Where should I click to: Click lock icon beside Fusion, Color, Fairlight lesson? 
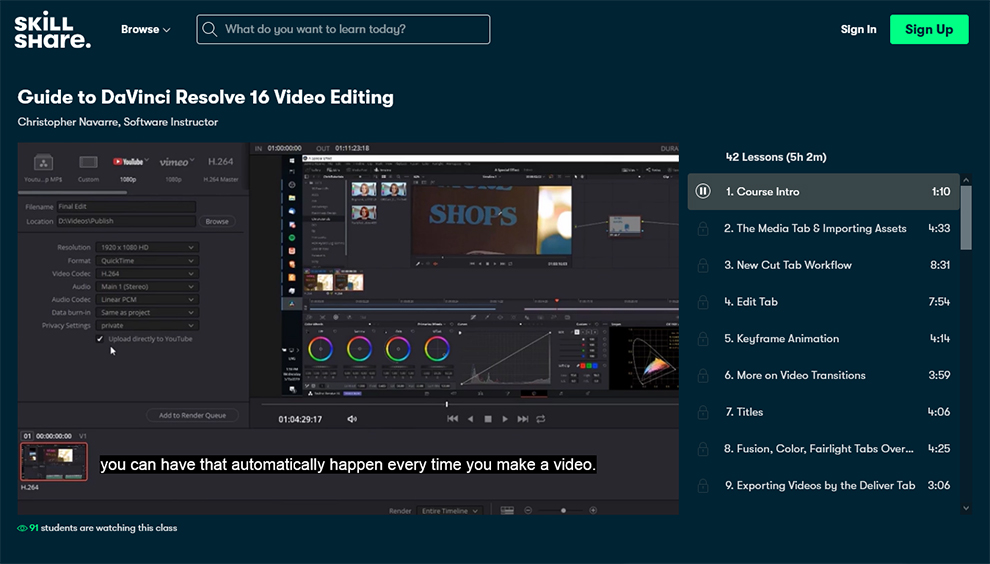tap(703, 448)
